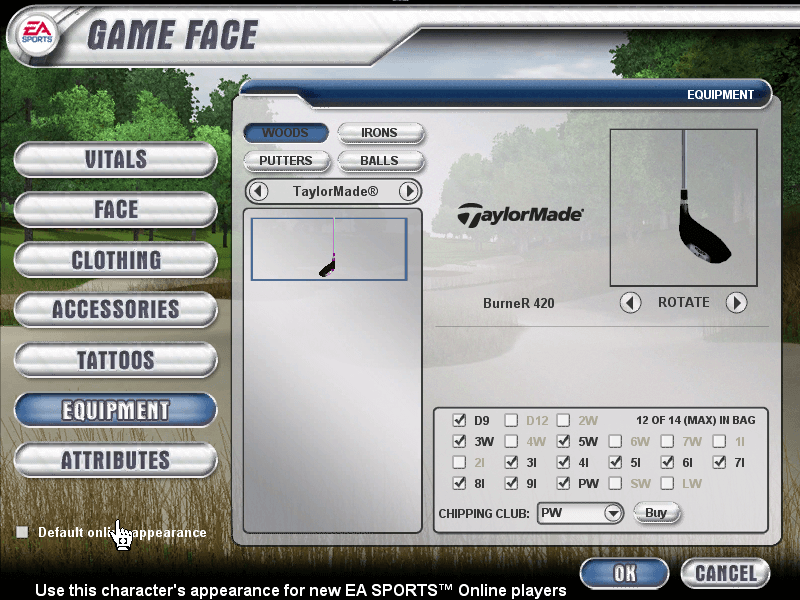
Task: Switch to the WOODS tab
Action: tap(286, 133)
